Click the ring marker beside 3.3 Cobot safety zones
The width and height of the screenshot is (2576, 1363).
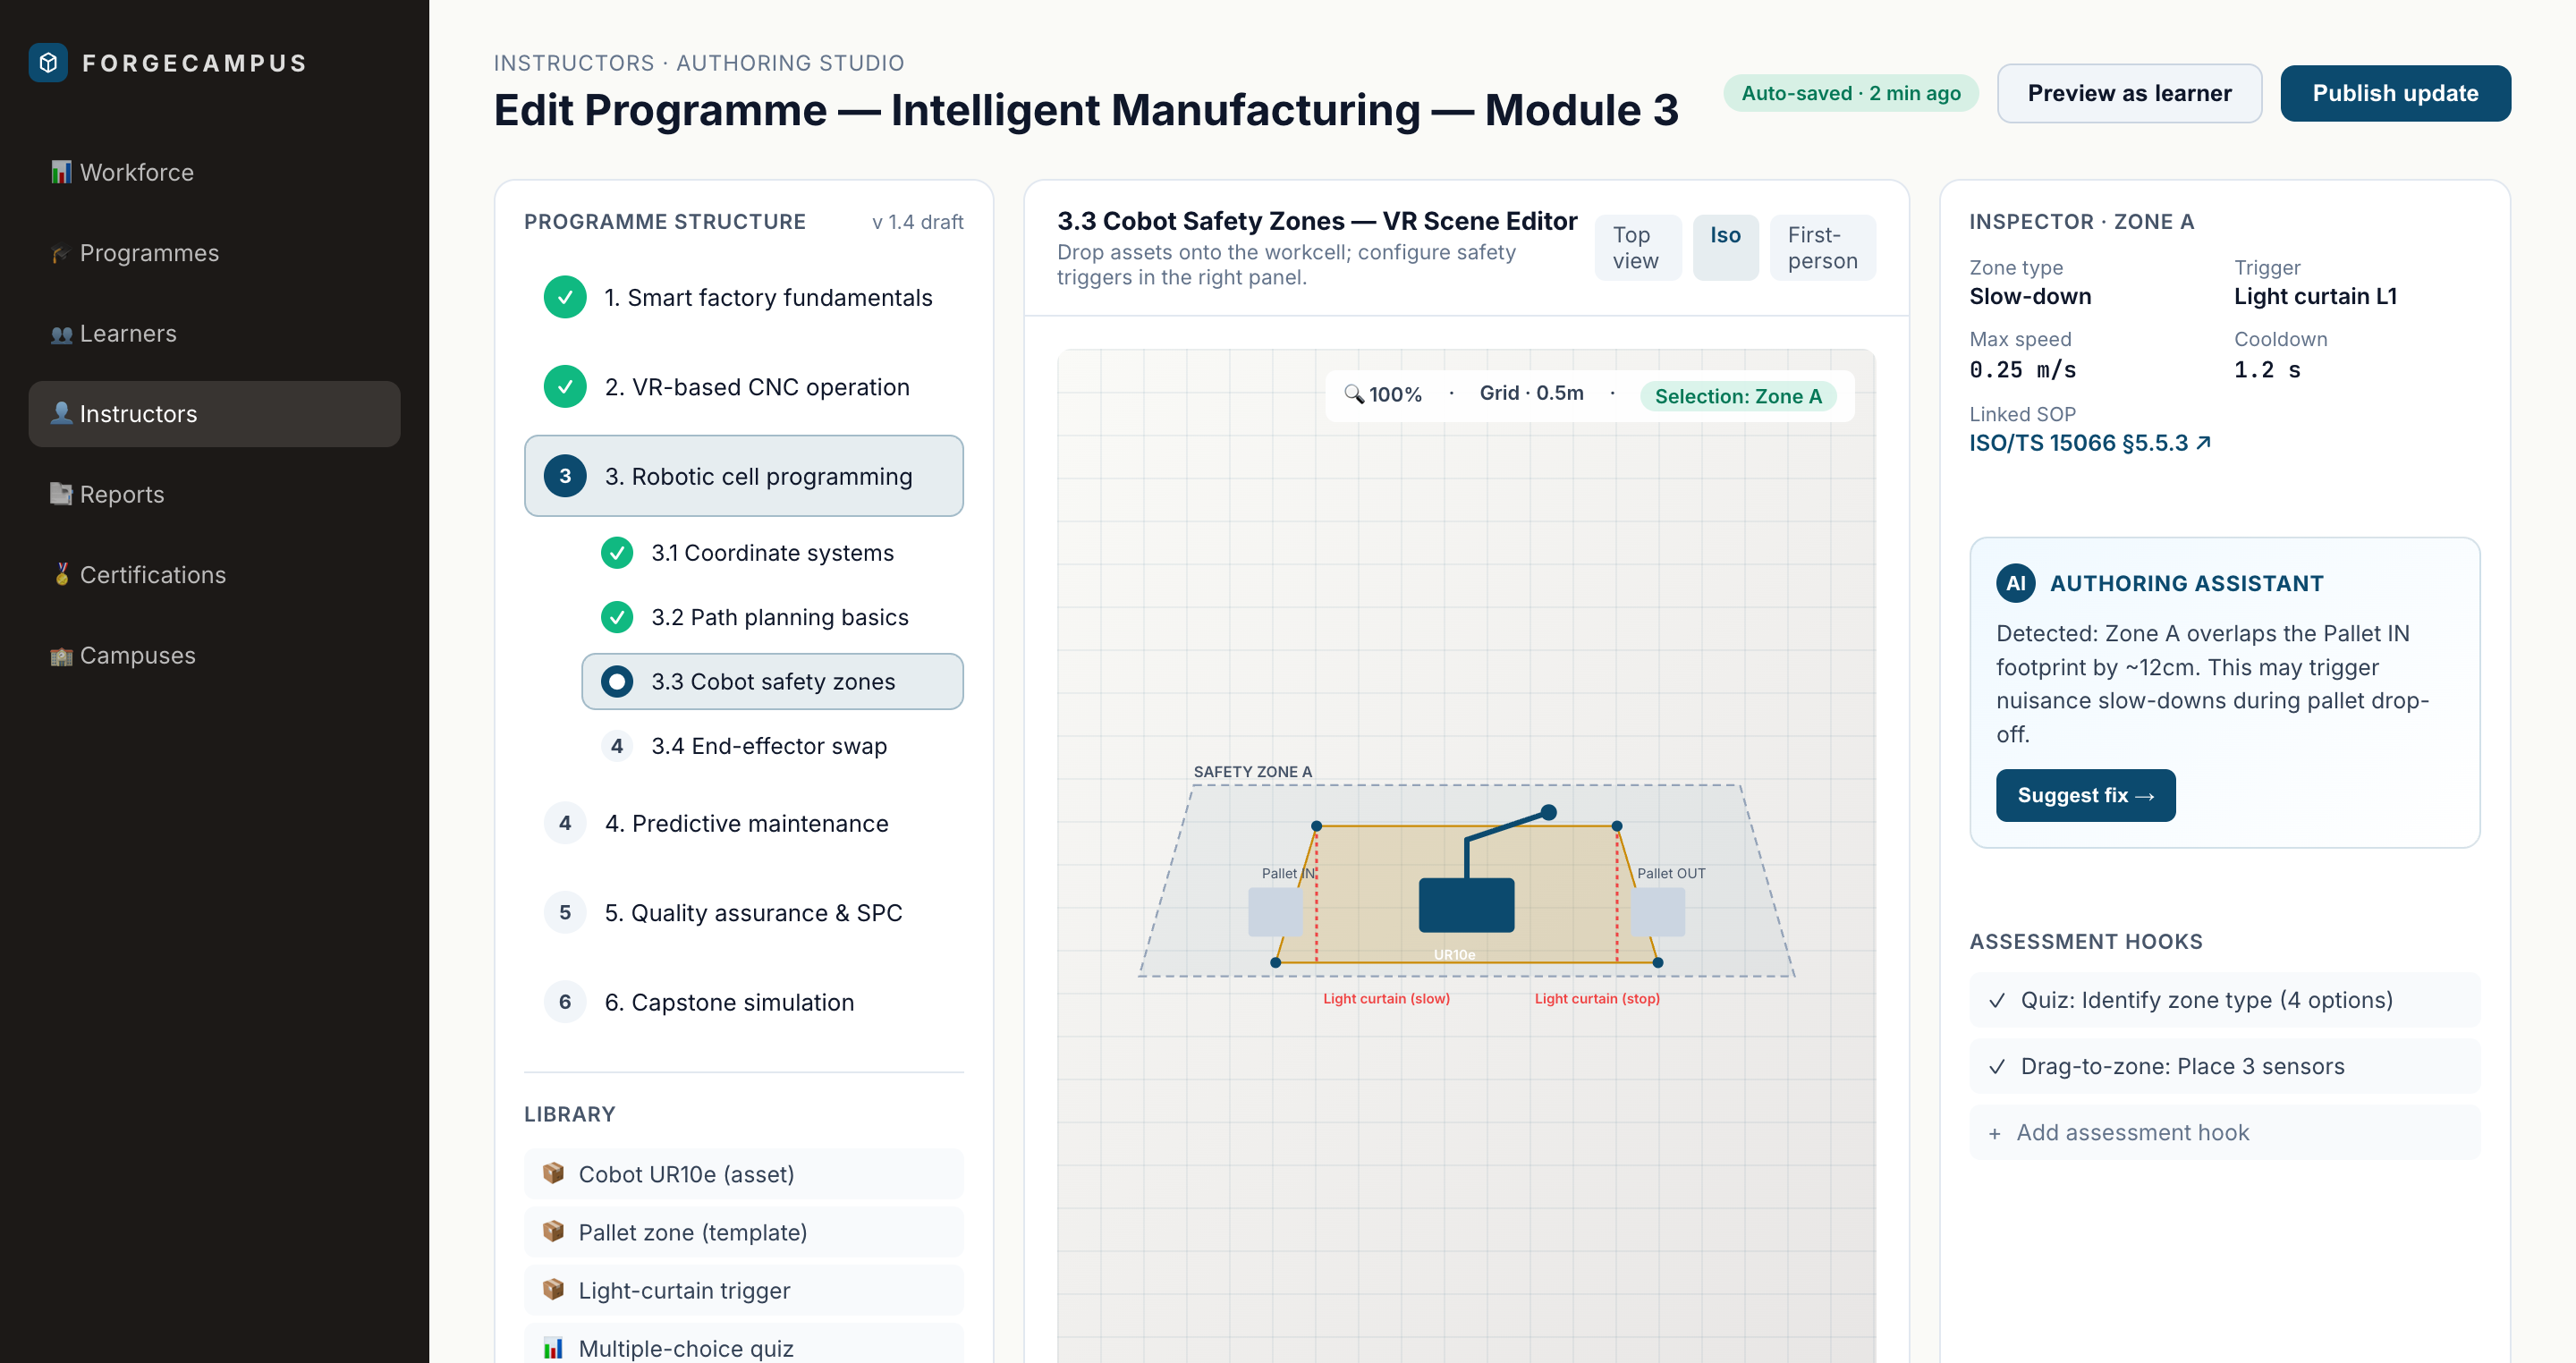point(617,682)
